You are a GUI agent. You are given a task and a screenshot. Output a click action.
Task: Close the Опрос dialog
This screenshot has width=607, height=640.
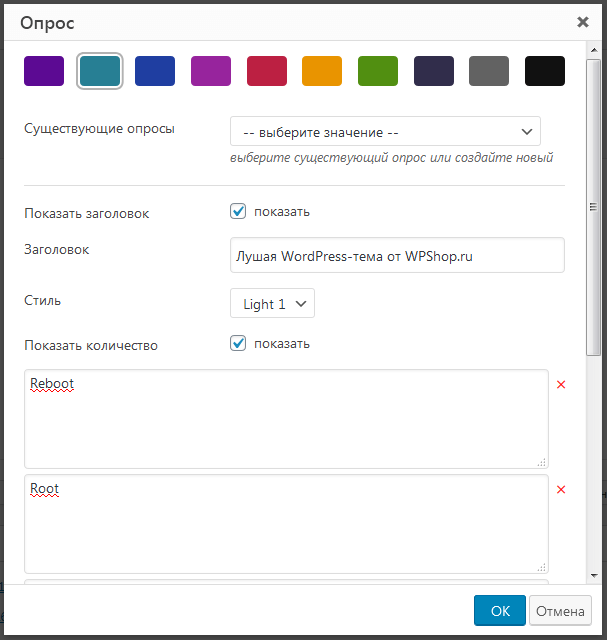(x=583, y=22)
